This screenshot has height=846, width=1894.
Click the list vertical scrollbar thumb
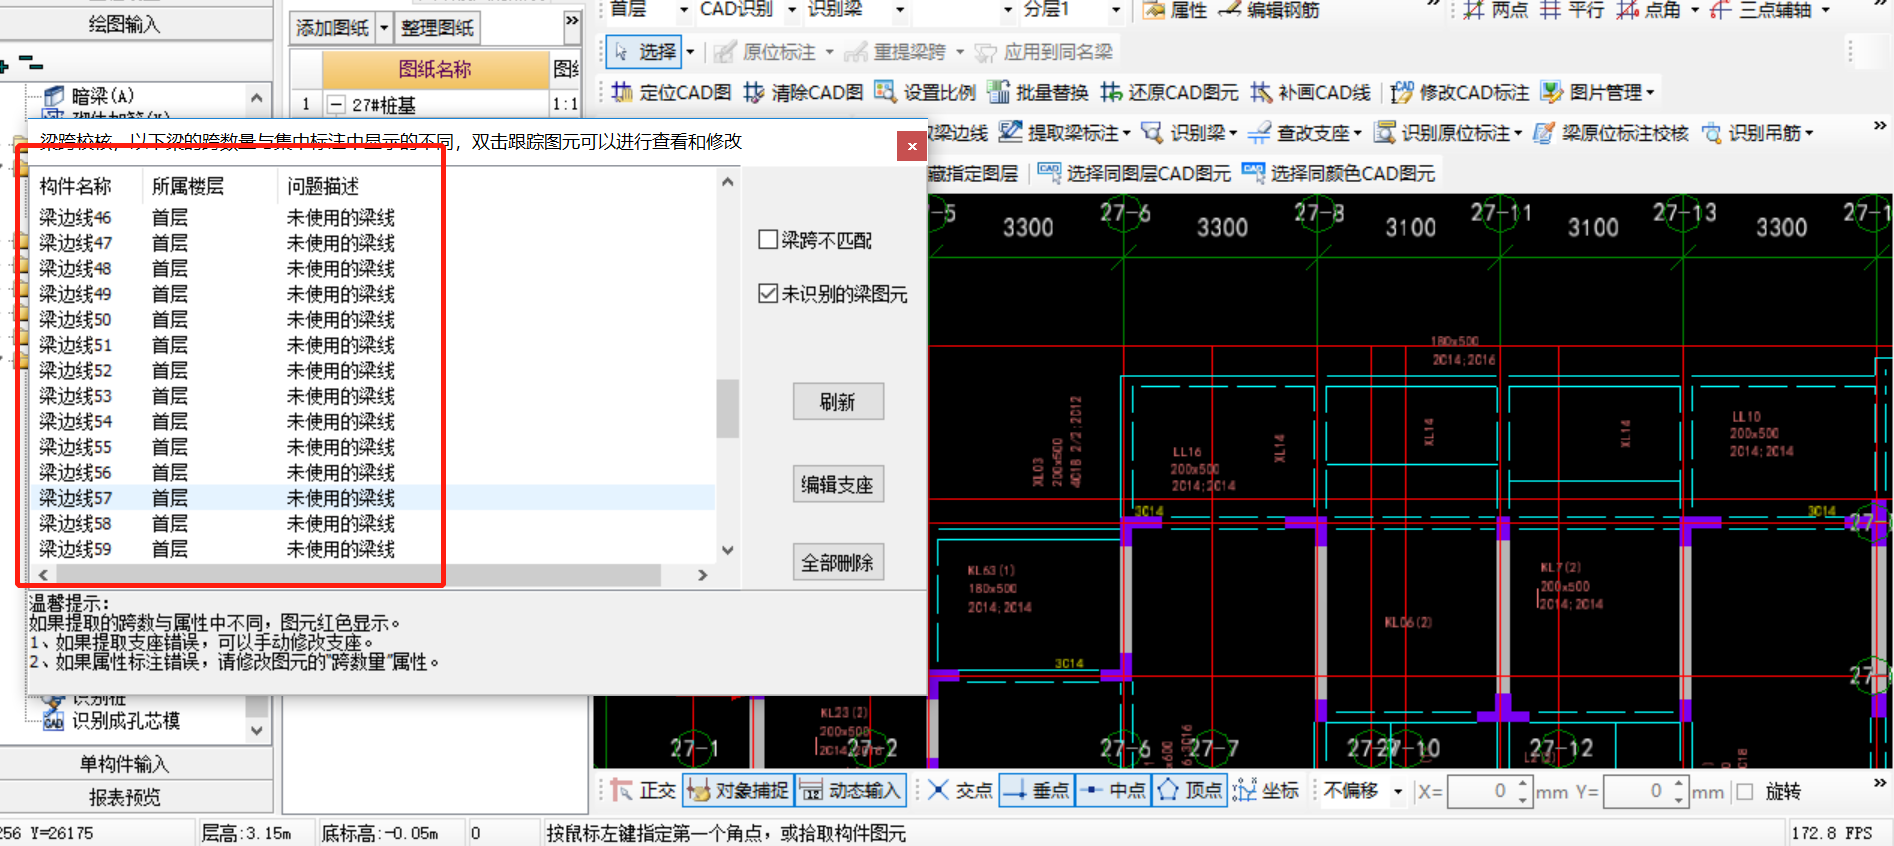click(x=727, y=409)
